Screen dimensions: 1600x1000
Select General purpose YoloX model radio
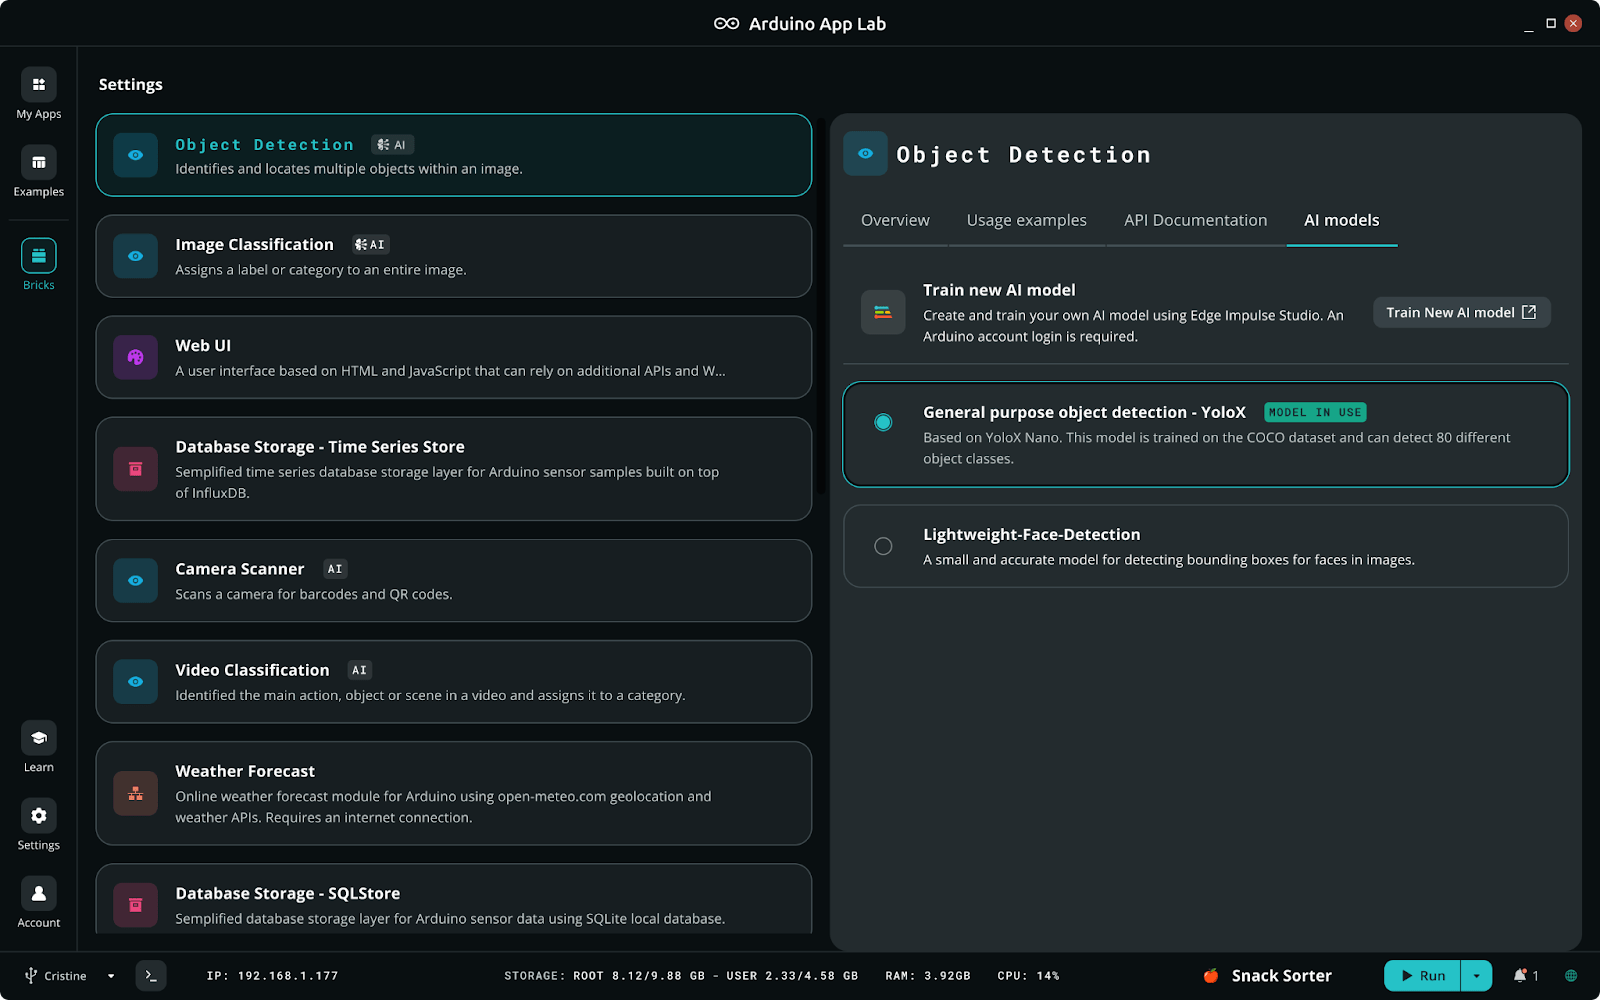(x=883, y=423)
